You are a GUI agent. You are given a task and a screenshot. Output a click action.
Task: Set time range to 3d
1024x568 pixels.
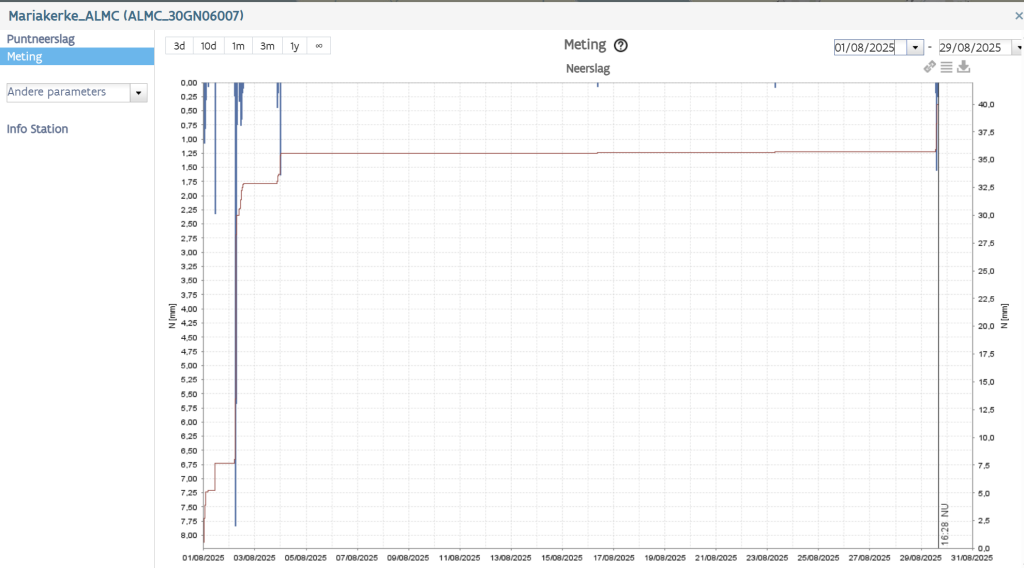[x=179, y=46]
